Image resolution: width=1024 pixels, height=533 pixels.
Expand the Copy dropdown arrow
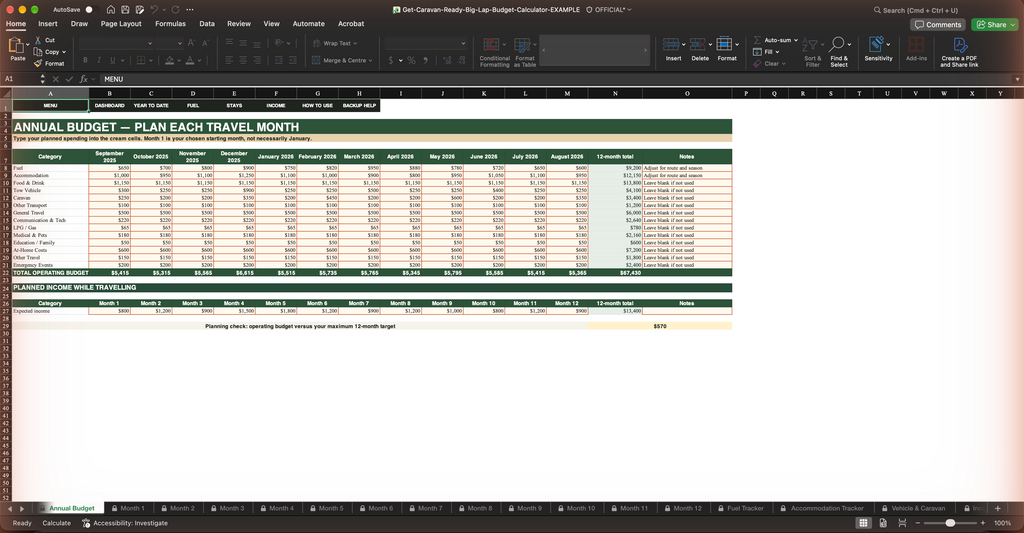(x=65, y=52)
